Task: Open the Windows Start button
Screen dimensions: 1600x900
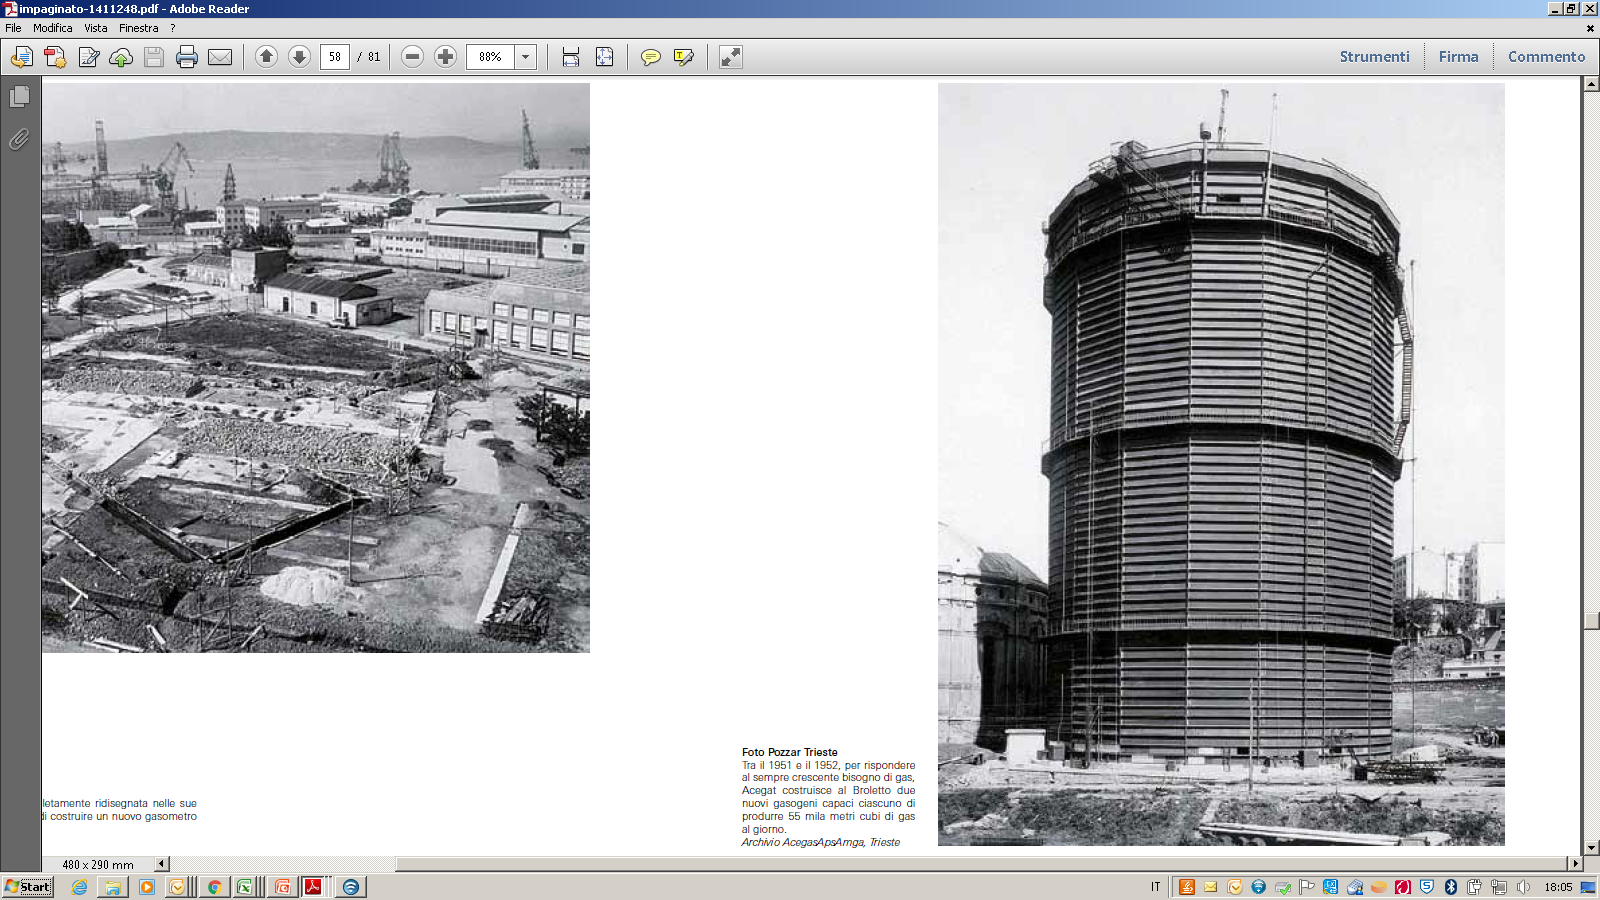Action: click(x=28, y=887)
